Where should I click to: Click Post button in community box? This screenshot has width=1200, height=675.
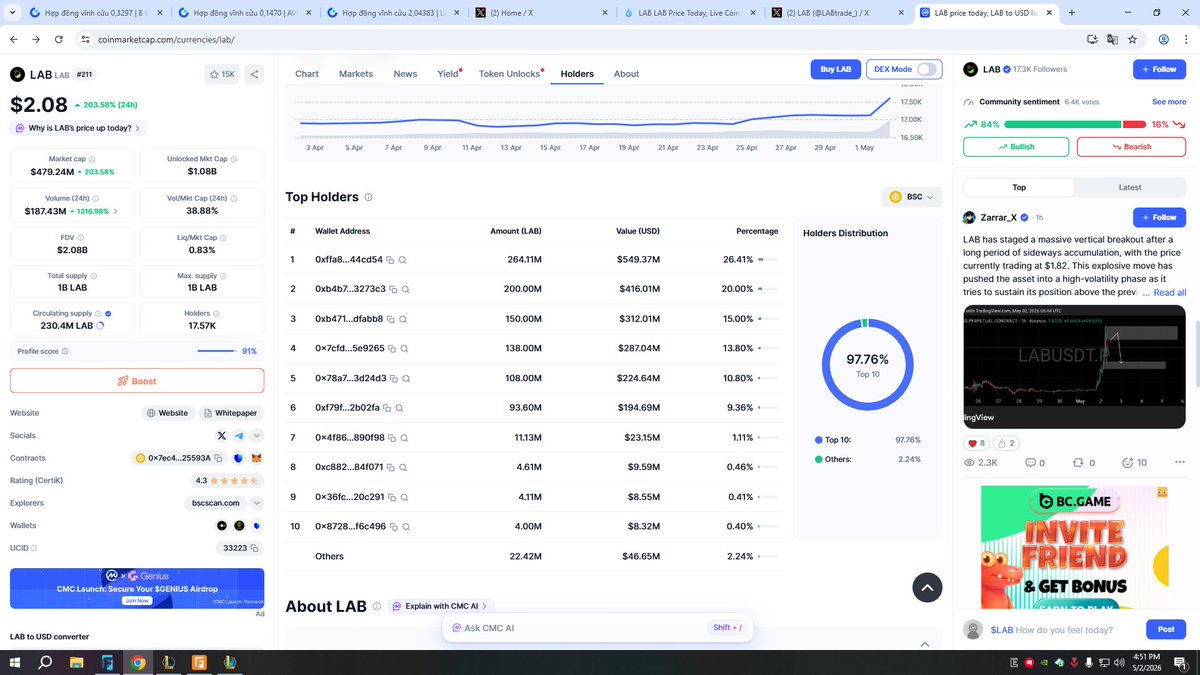[1166, 629]
